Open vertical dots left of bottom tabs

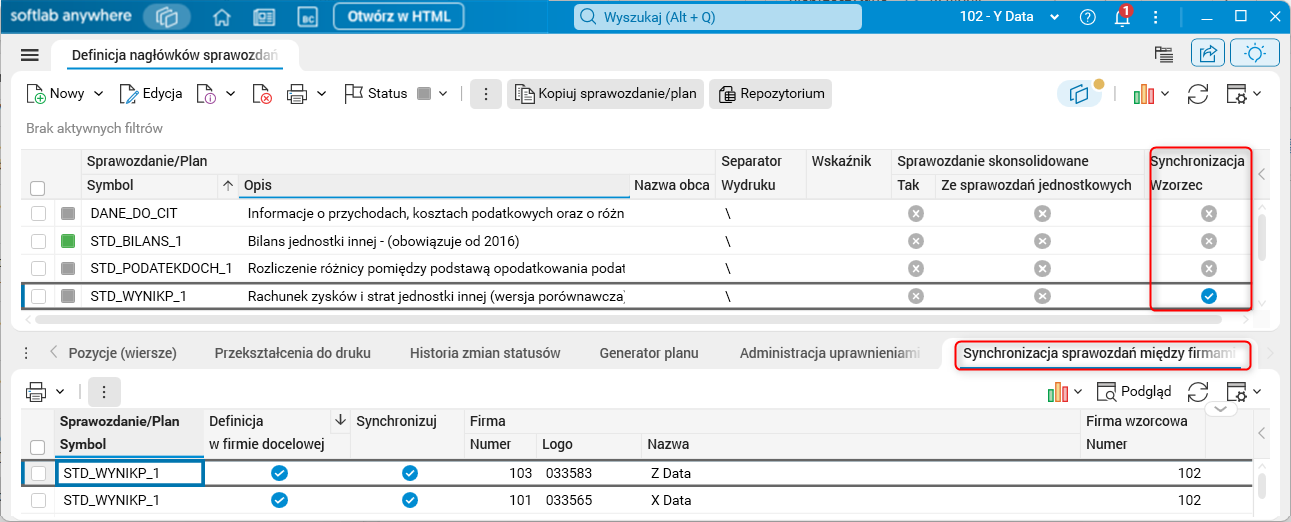point(27,353)
